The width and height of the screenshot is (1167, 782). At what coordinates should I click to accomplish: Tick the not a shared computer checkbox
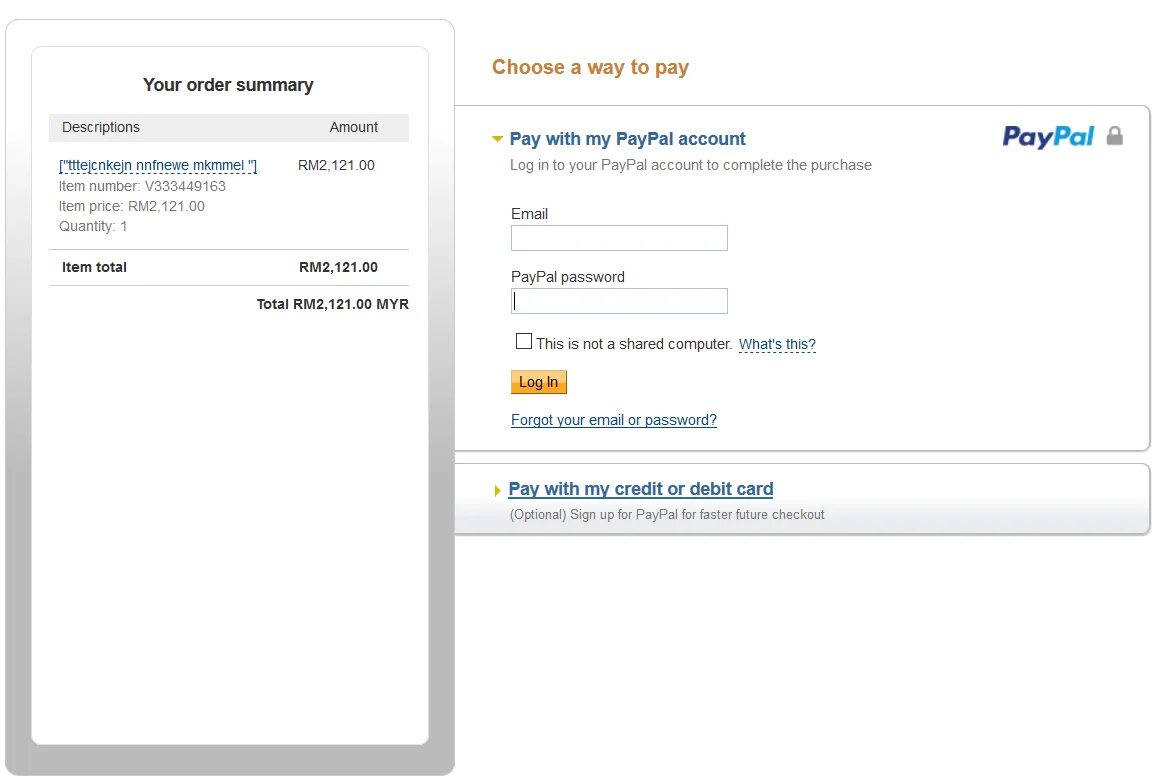524,342
